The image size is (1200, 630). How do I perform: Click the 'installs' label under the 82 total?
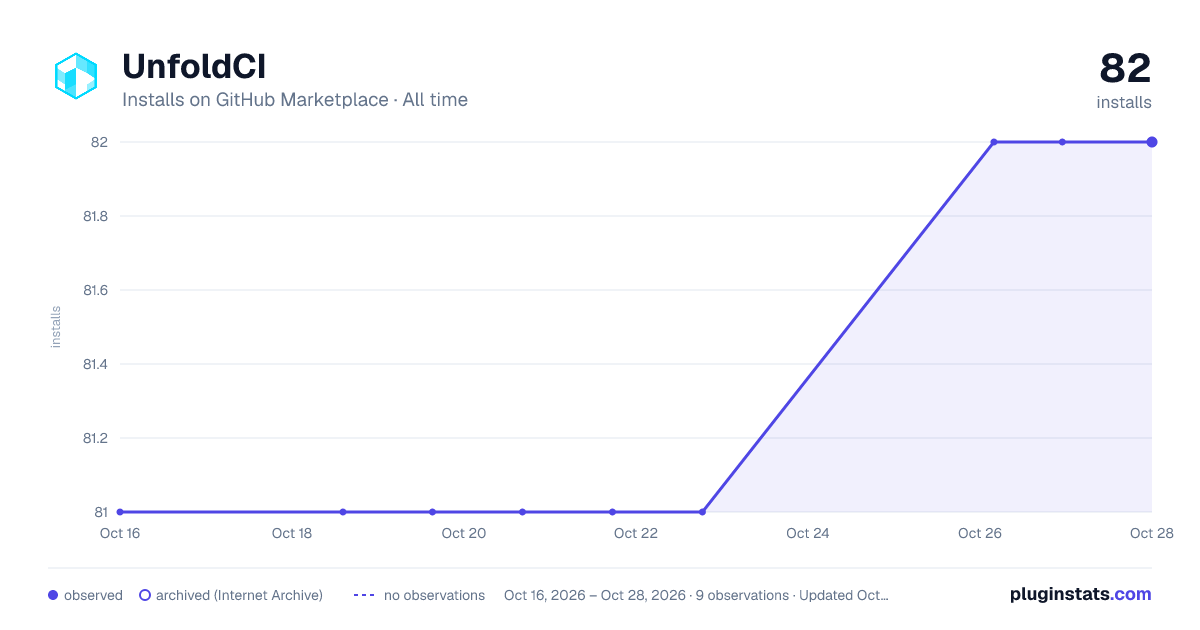1124,102
